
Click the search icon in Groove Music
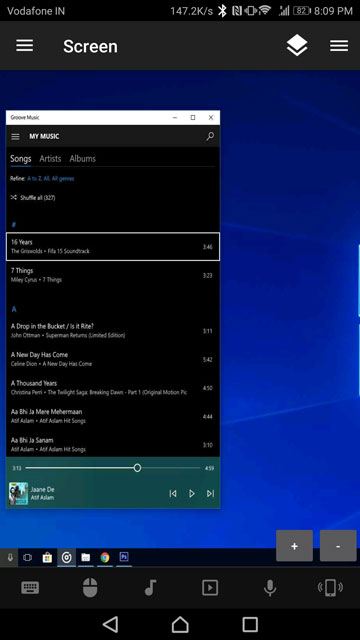point(210,136)
